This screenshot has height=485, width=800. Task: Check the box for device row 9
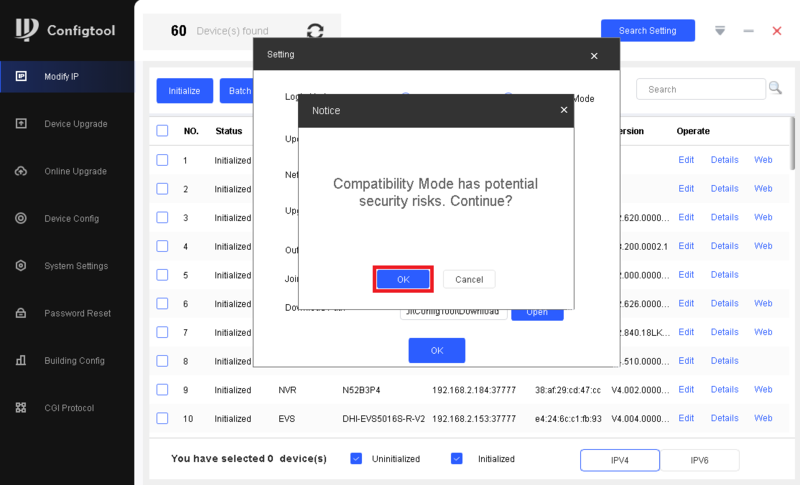point(162,390)
